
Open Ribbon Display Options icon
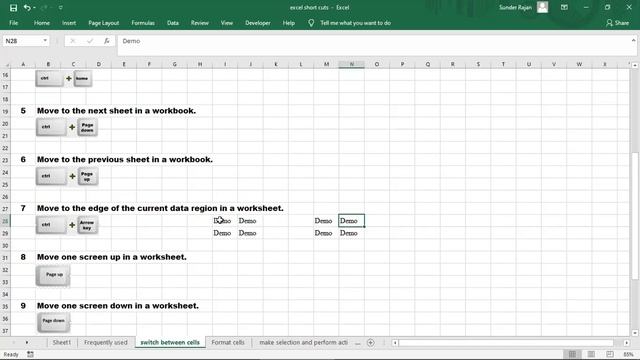coord(564,7)
